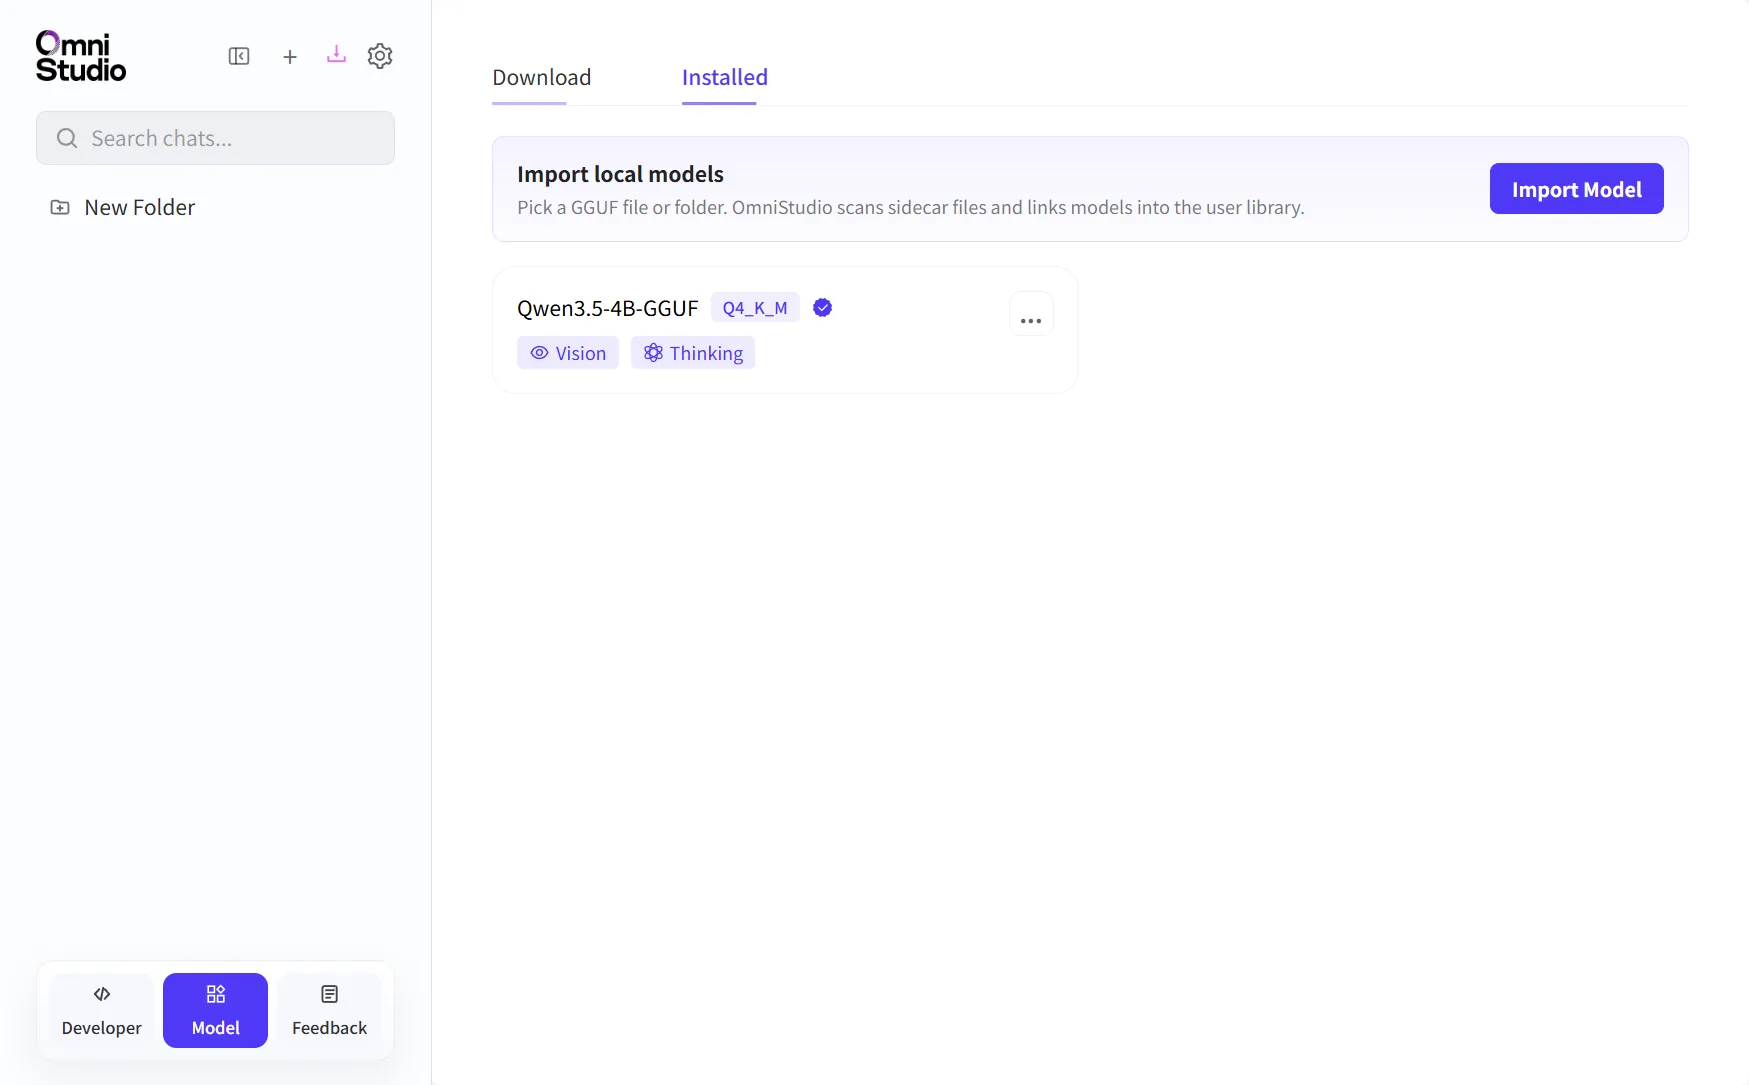Create a New Folder
The height and width of the screenshot is (1085, 1749).
click(x=124, y=208)
